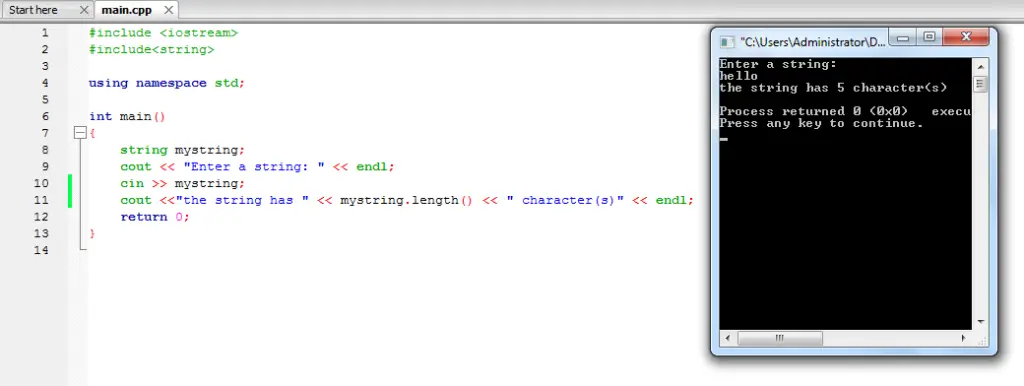Click the console horizontal scrollbar thumb

pyautogui.click(x=780, y=338)
